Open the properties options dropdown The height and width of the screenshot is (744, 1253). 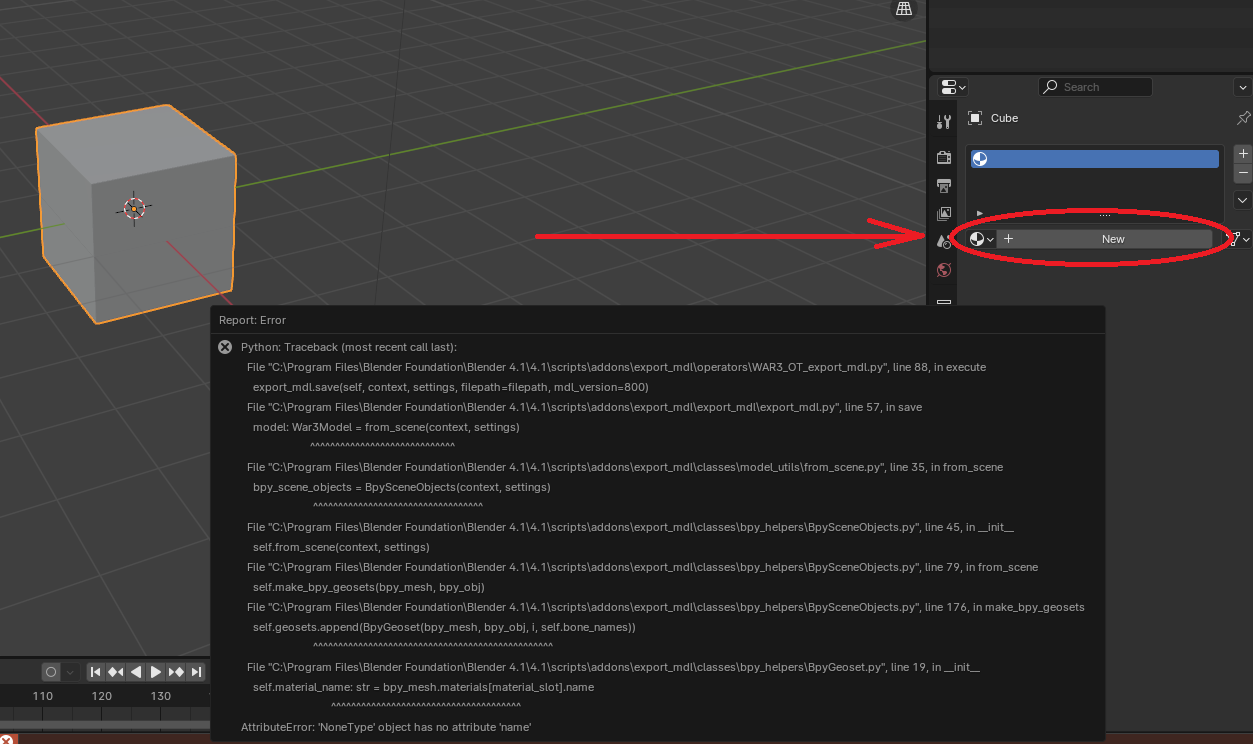pos(1243,87)
